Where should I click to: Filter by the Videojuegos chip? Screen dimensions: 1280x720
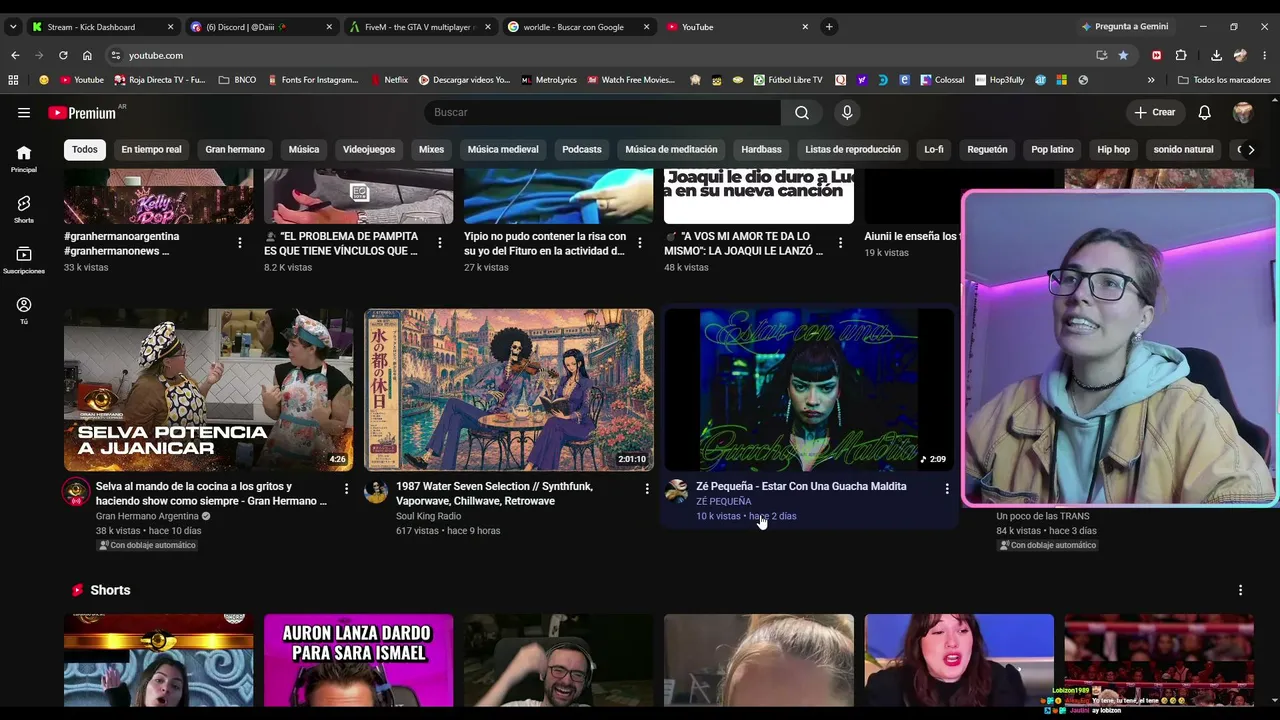(x=369, y=149)
